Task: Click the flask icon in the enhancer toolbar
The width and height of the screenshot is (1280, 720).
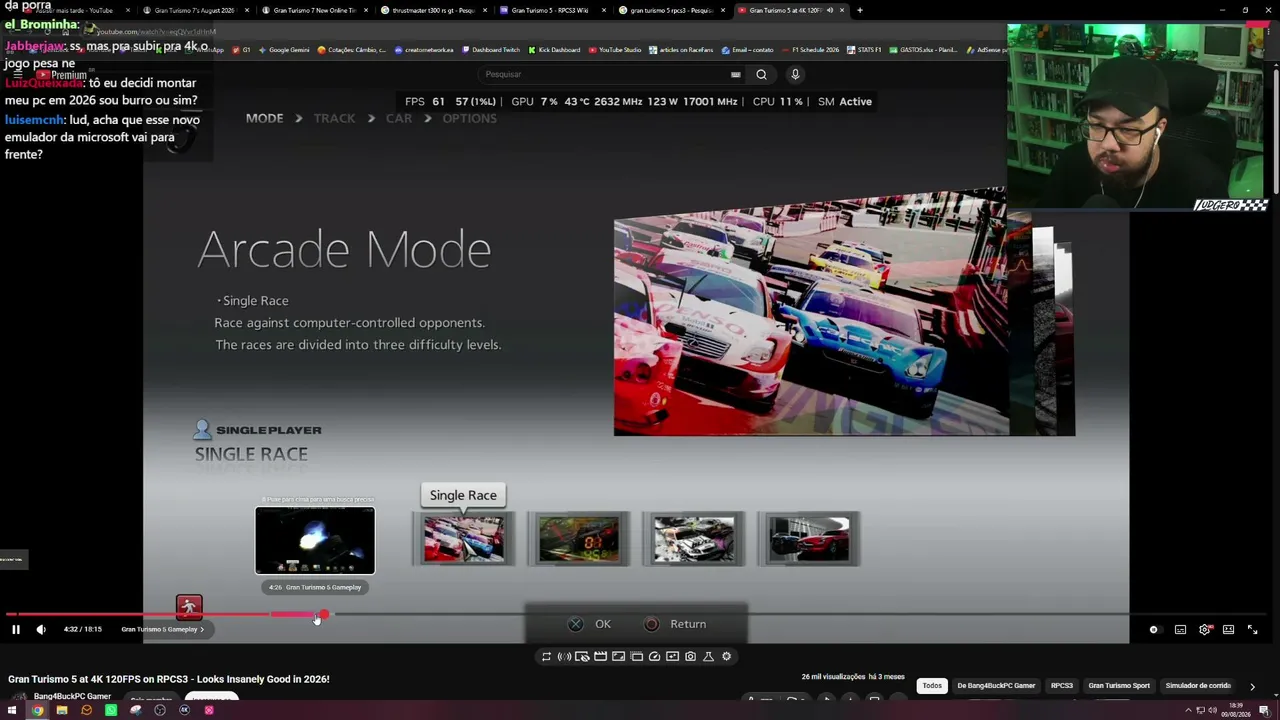Action: [x=708, y=656]
